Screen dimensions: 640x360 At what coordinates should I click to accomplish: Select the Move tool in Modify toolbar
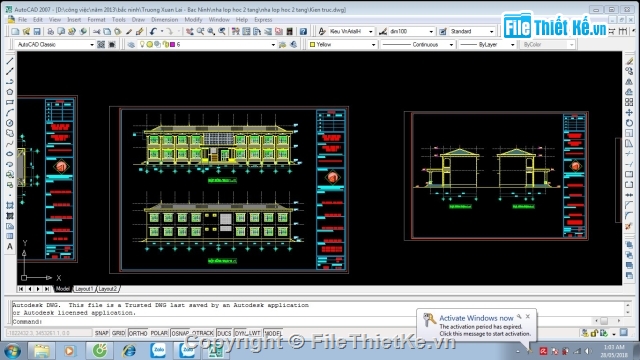[629, 113]
